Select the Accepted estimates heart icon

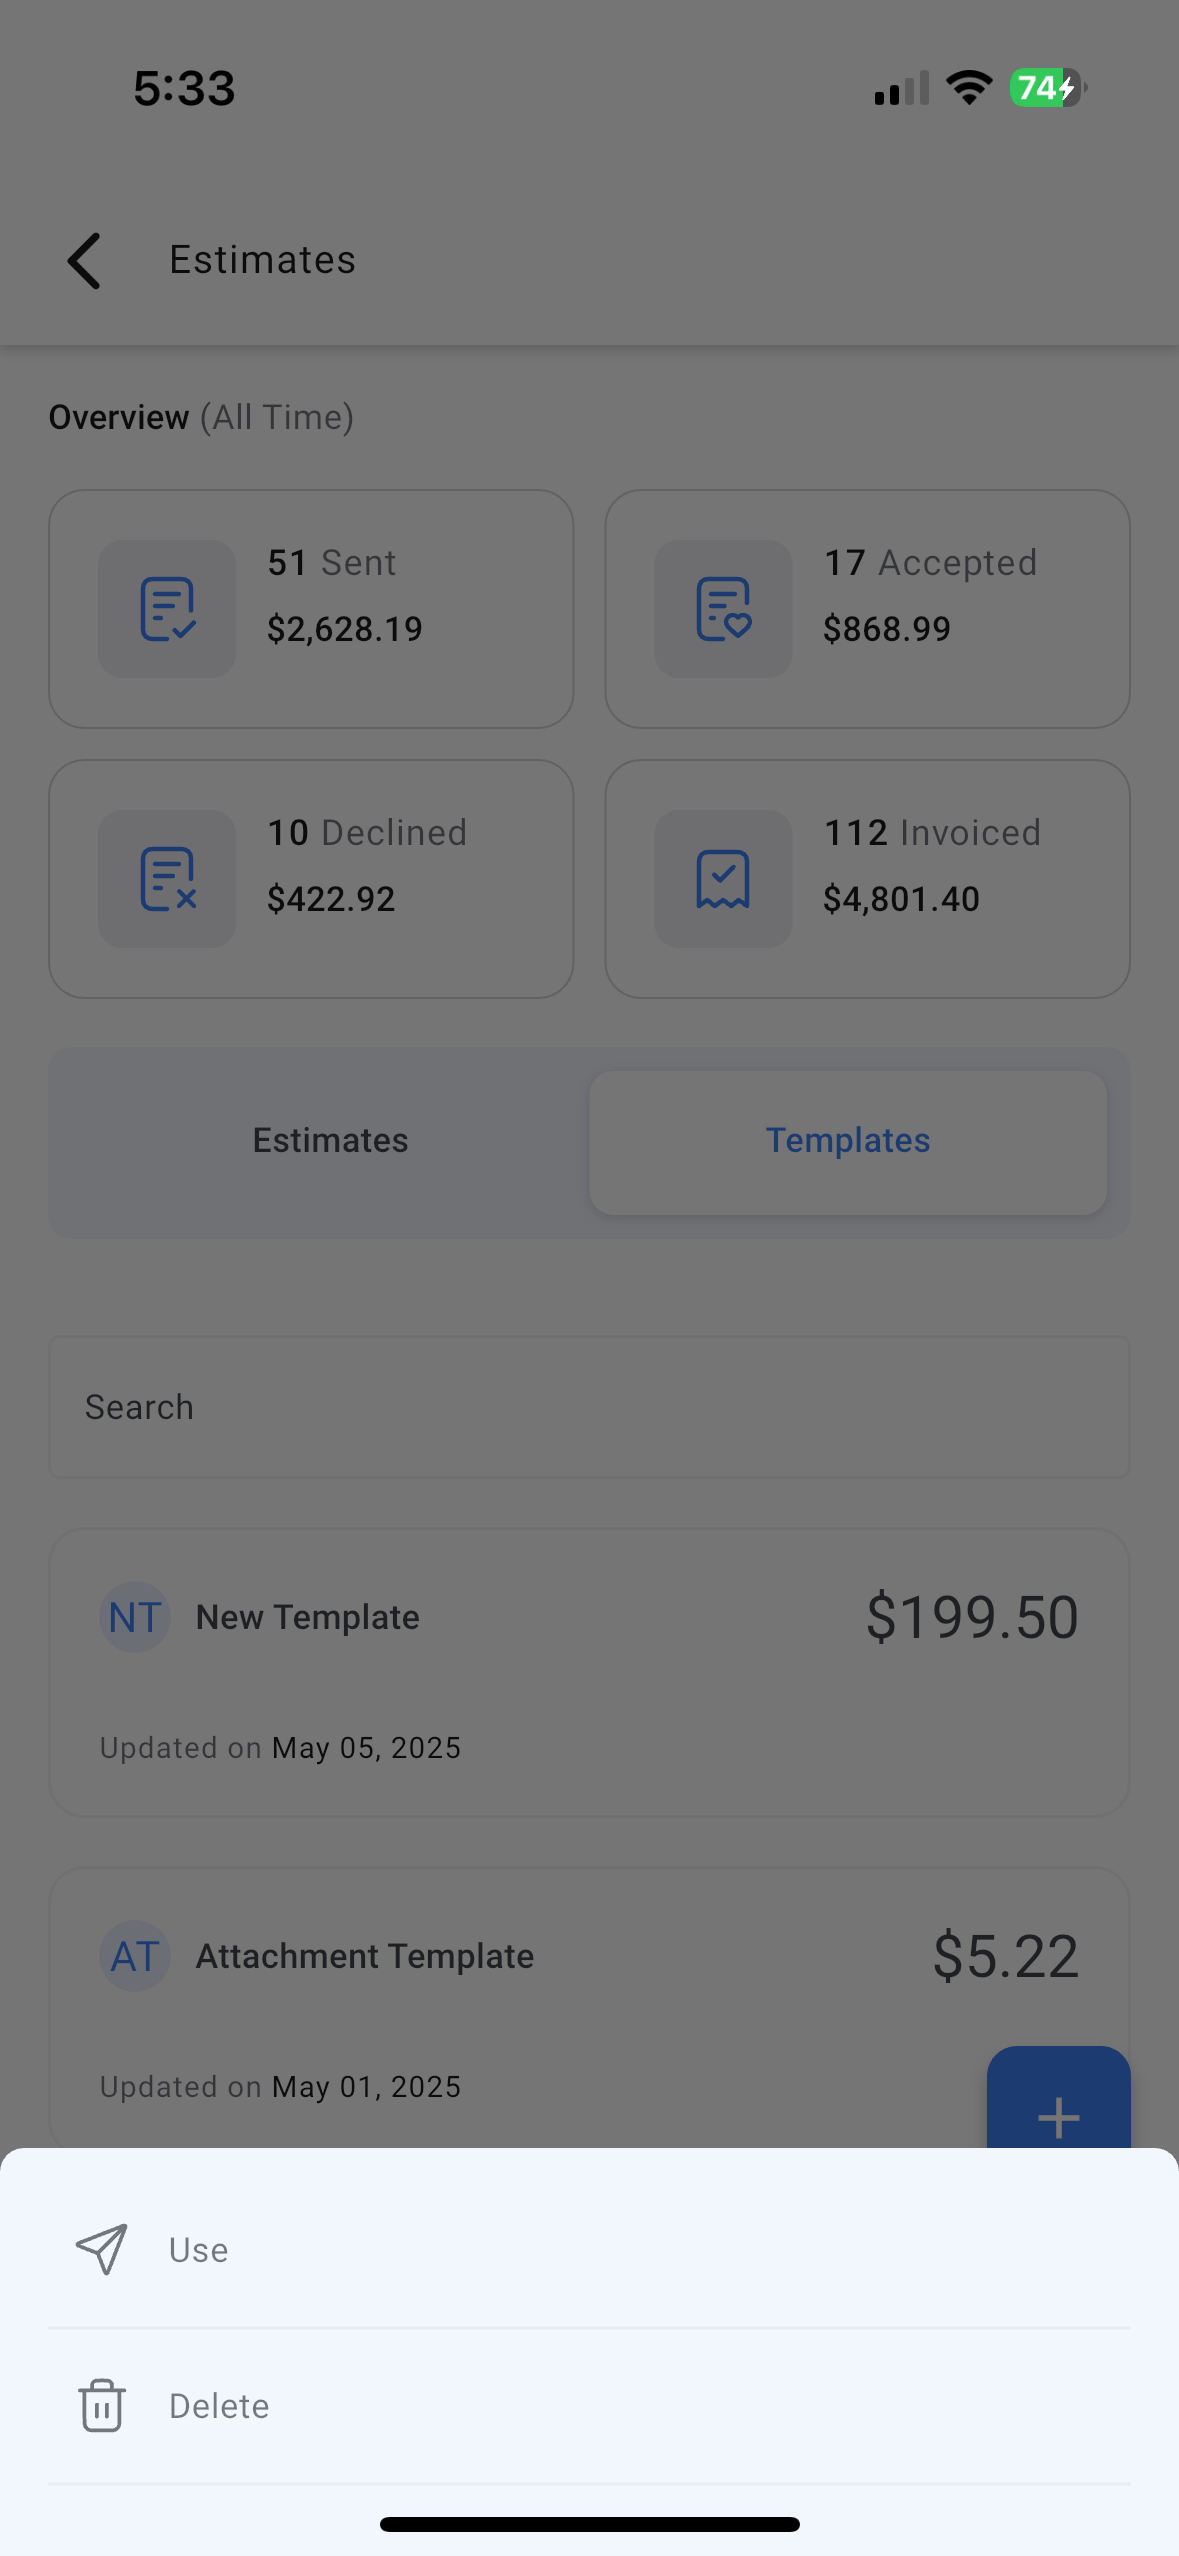(723, 609)
